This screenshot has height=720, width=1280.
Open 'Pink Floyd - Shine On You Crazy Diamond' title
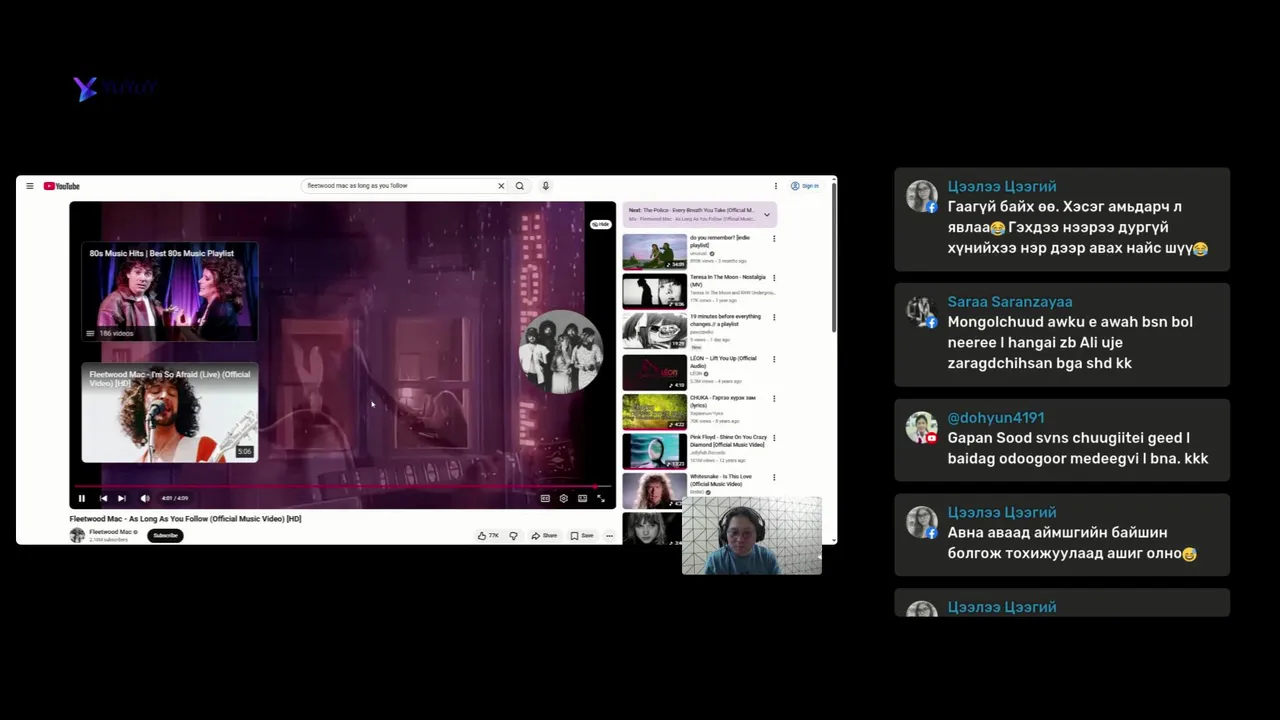(728, 441)
